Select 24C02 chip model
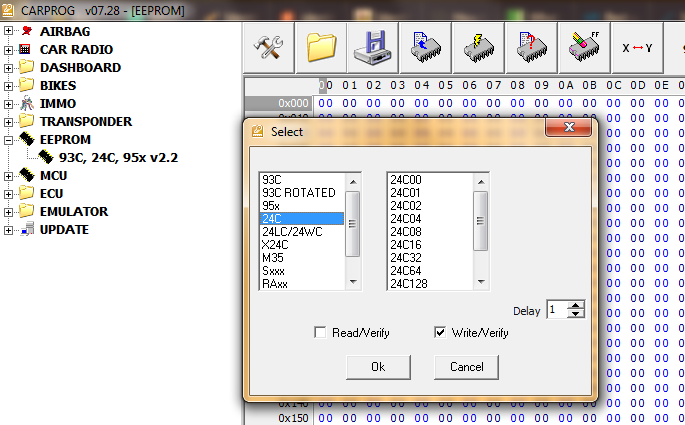 pos(430,206)
